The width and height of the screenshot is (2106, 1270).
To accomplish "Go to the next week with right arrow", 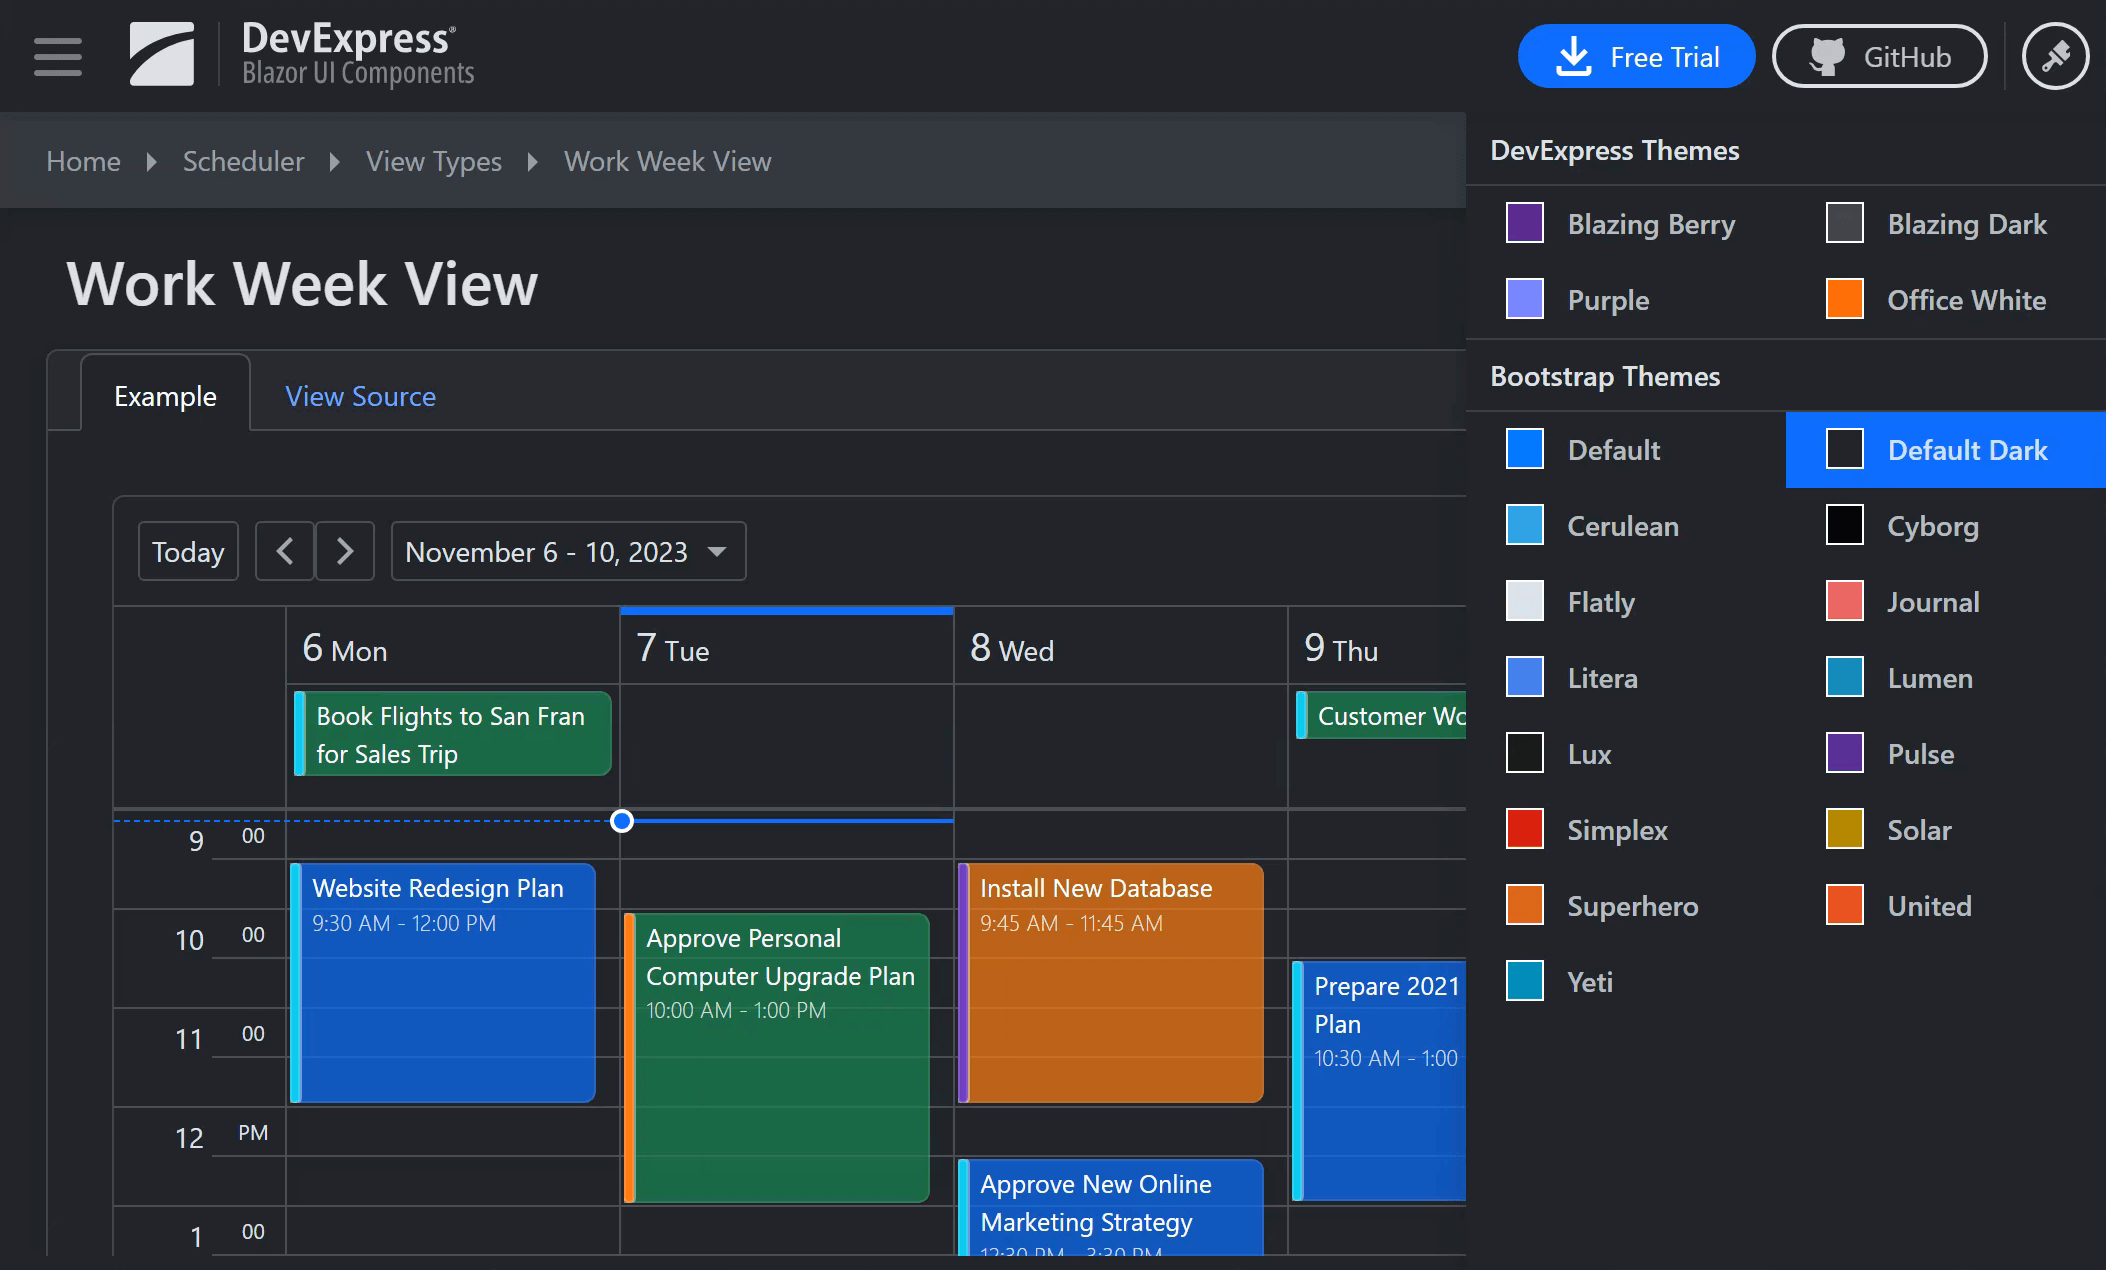I will 344,551.
